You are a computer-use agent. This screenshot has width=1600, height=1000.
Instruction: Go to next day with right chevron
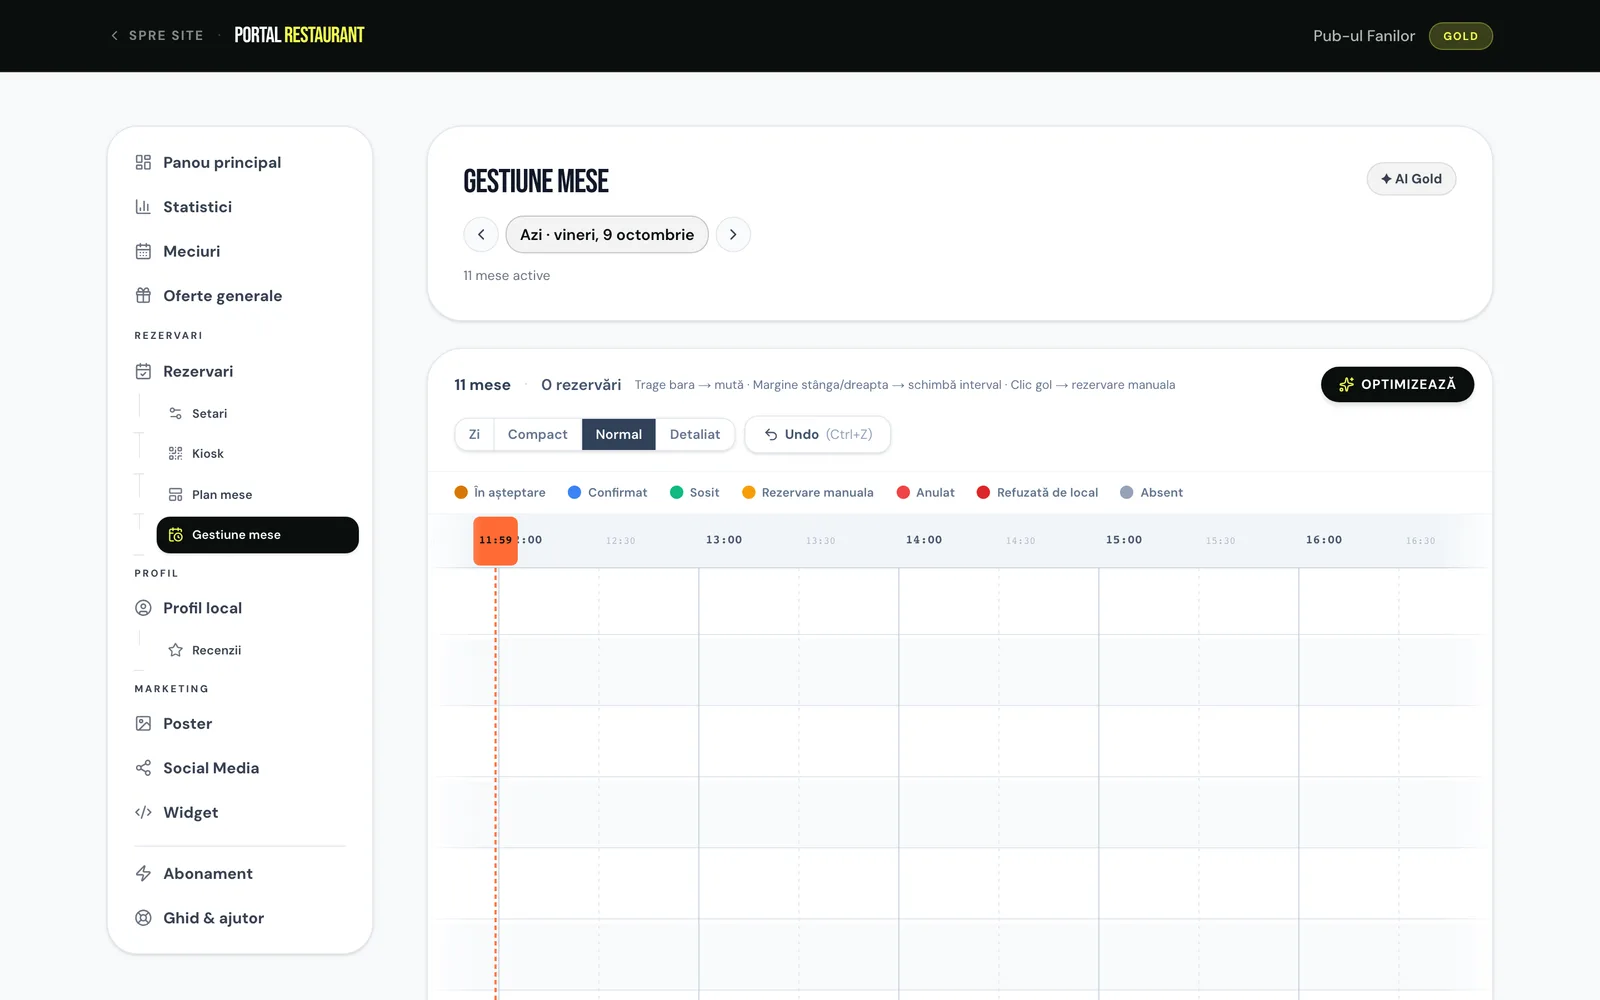(x=733, y=235)
